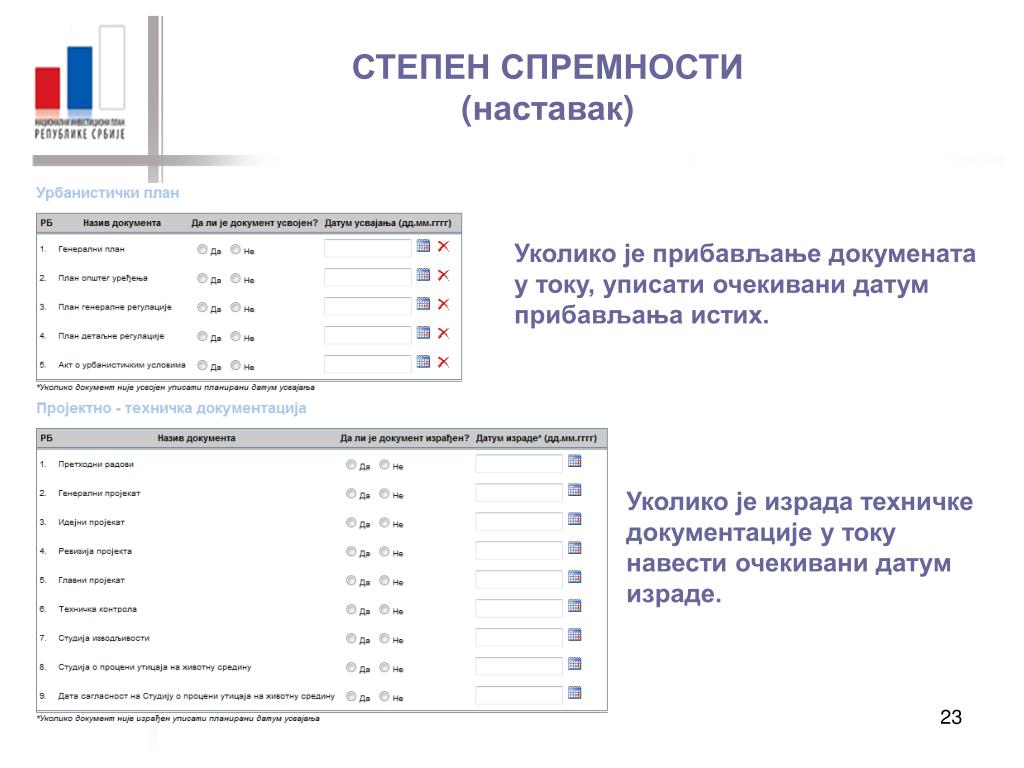Viewport: 1024px width, 768px height.
Task: Click the Урбанистички план section heading
Action: click(108, 193)
